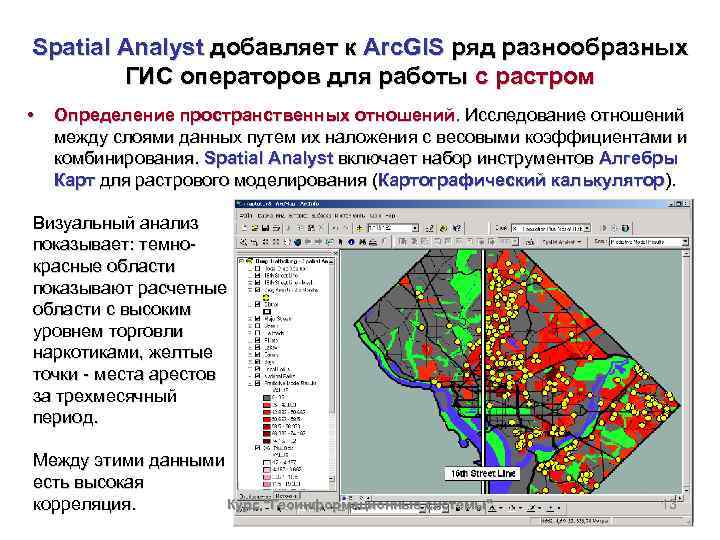
Task: Click the Full Extent globe icon
Action: click(297, 242)
